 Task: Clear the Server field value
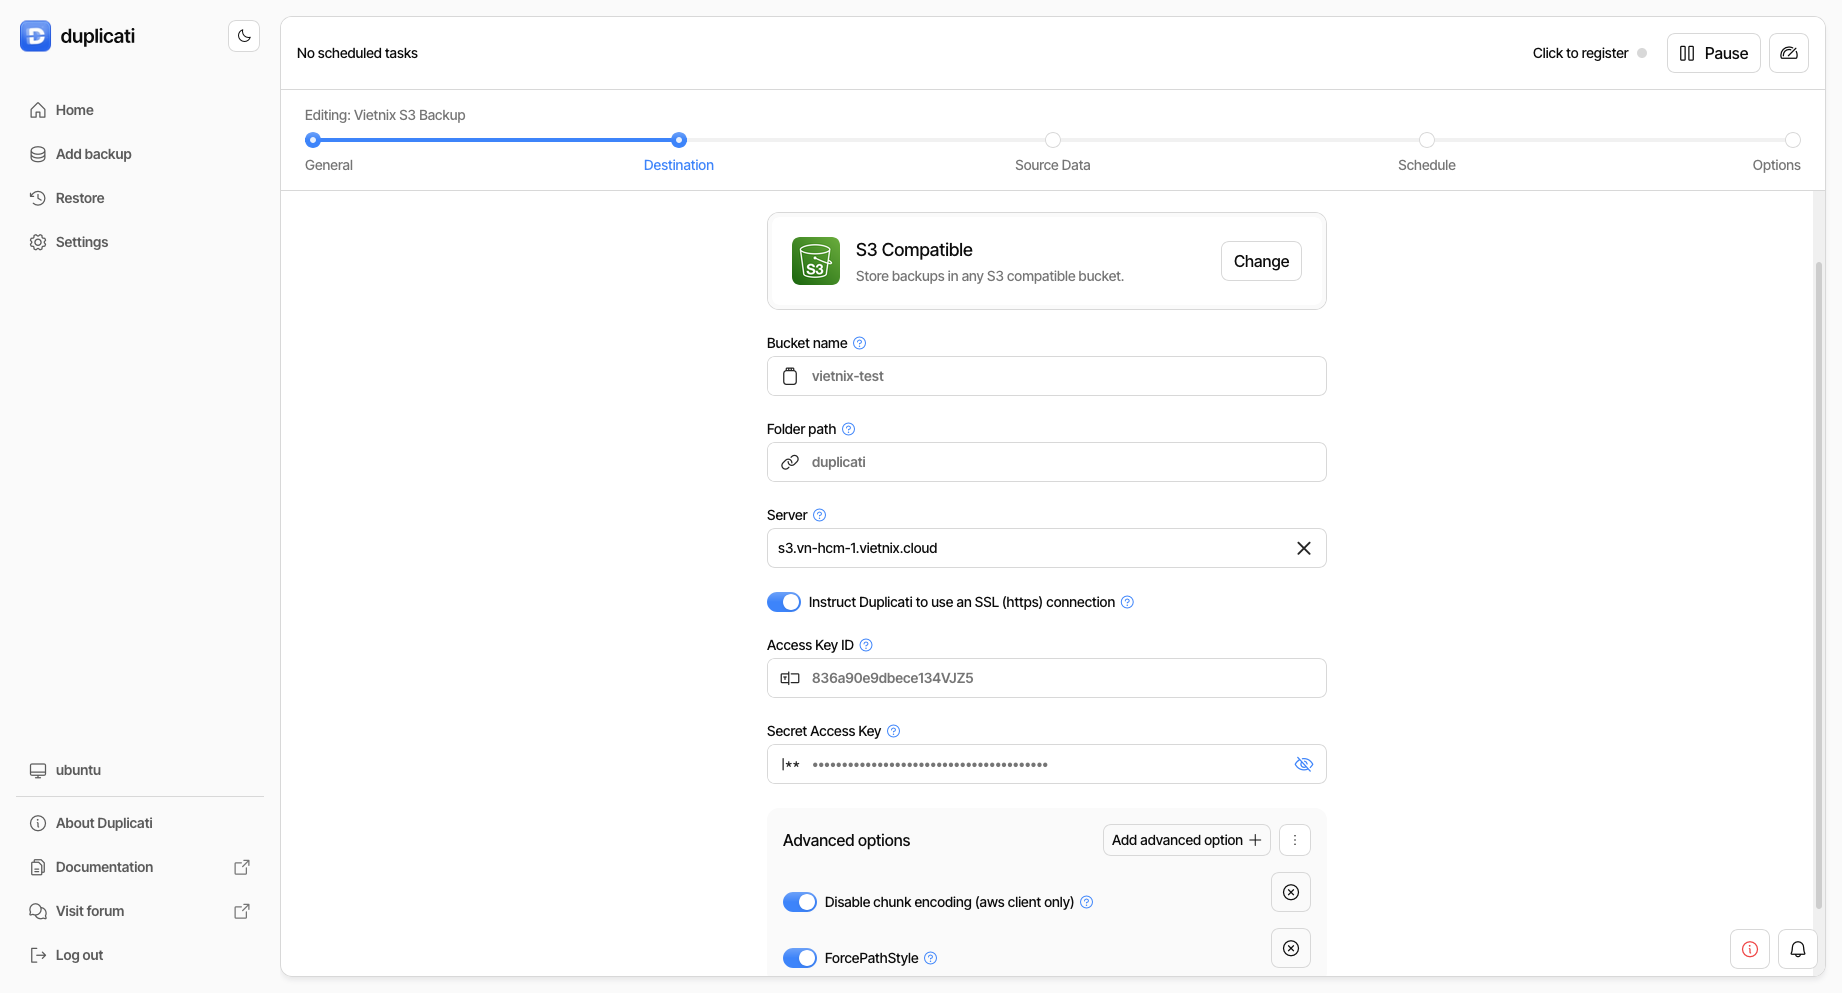coord(1303,548)
